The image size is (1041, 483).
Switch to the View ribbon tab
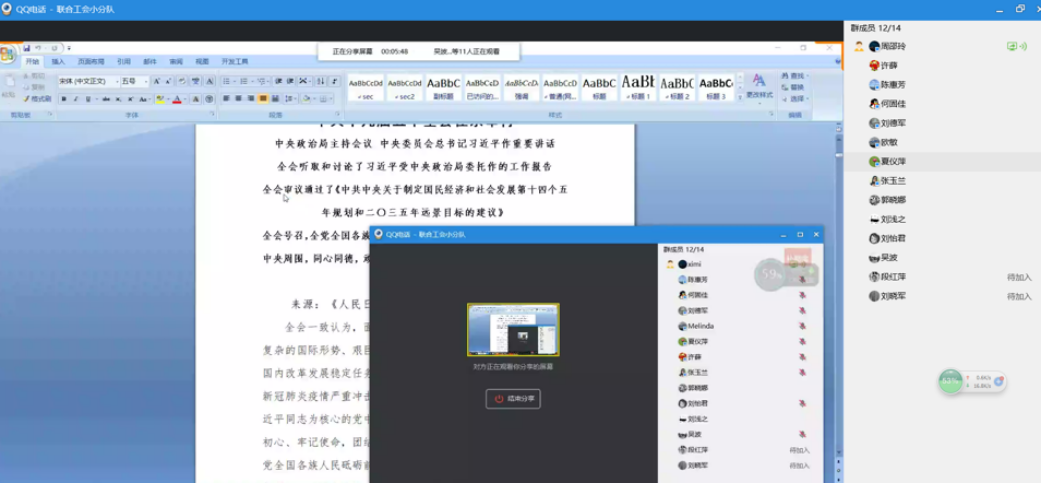point(202,61)
